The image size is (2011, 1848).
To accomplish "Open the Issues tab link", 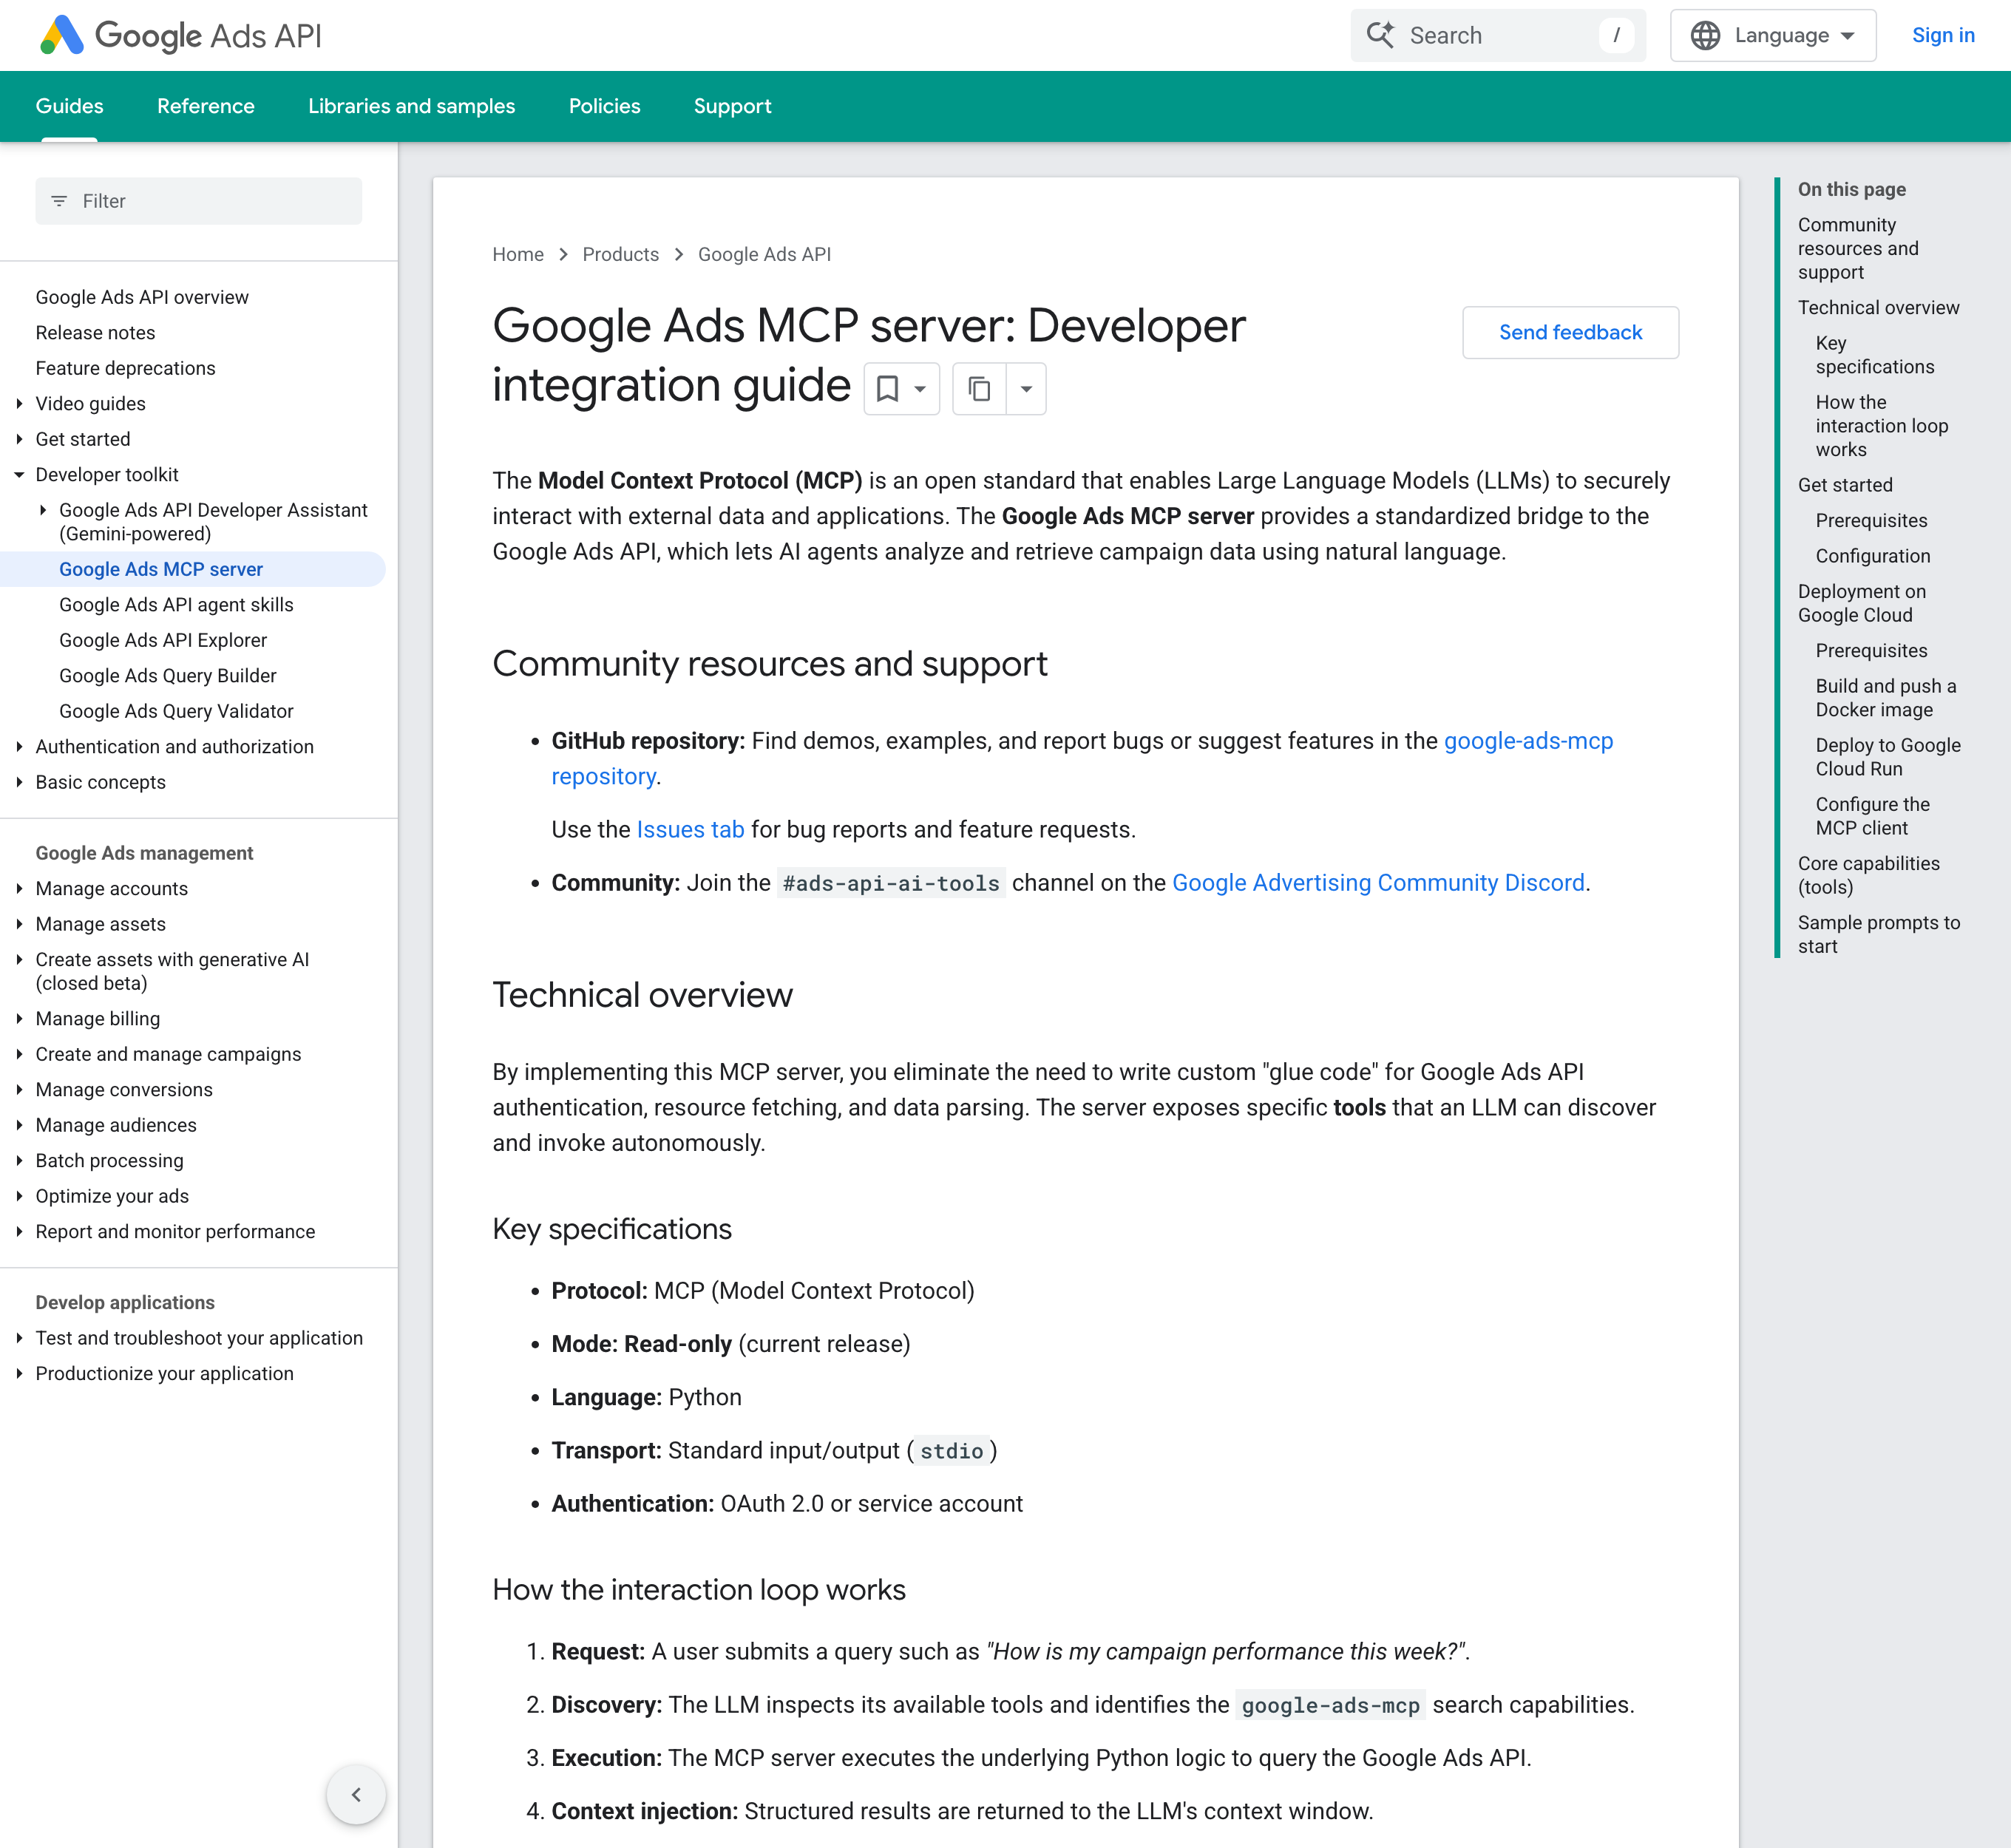I will pos(690,830).
